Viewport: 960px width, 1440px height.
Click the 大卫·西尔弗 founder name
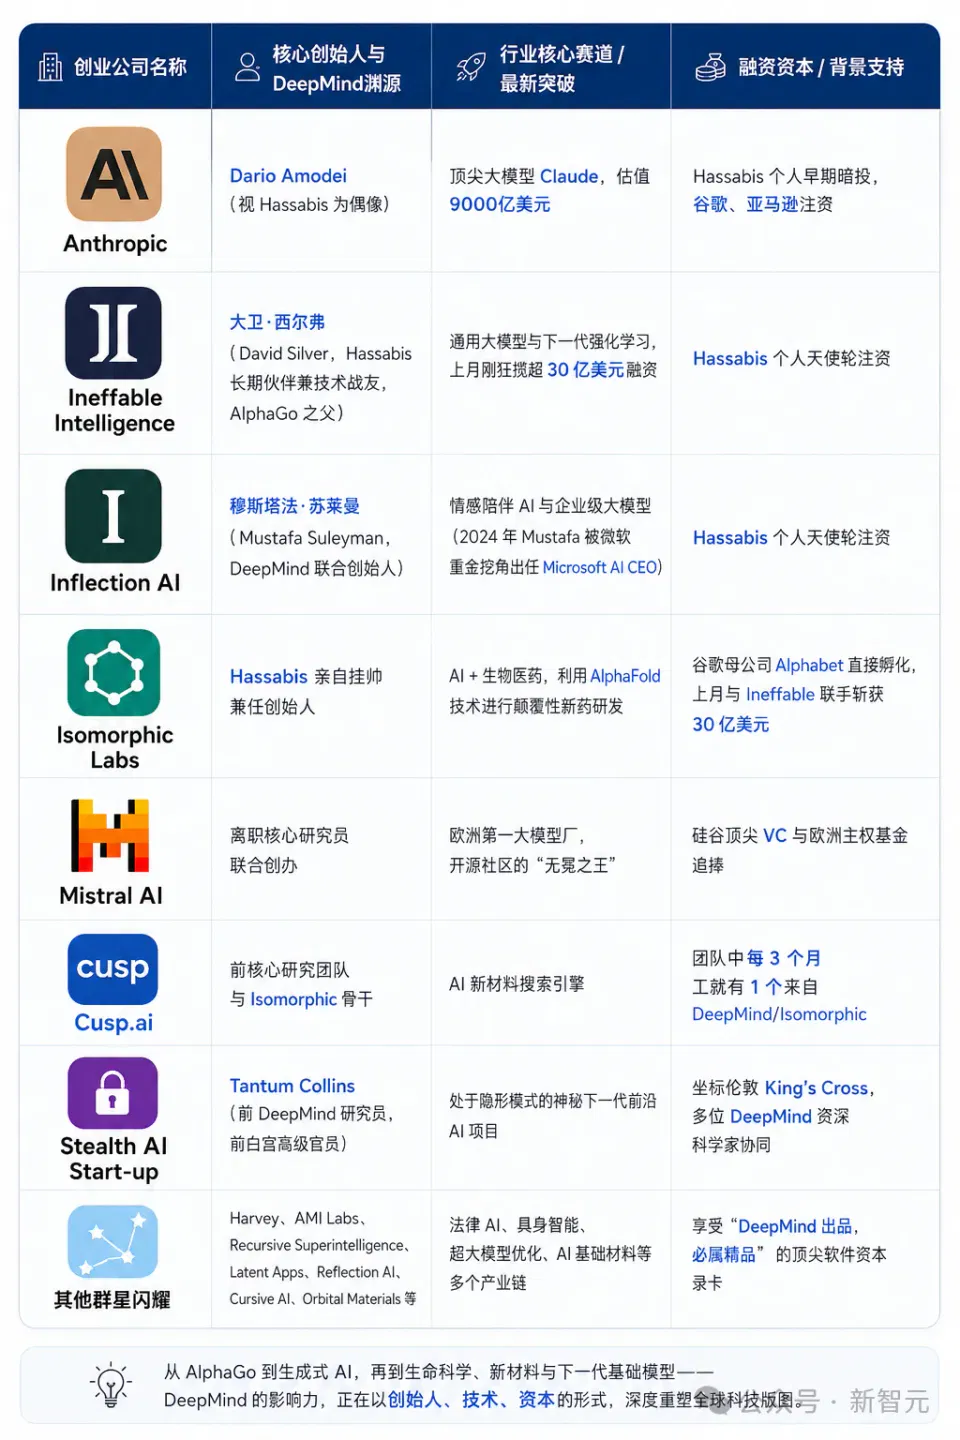coord(277,322)
